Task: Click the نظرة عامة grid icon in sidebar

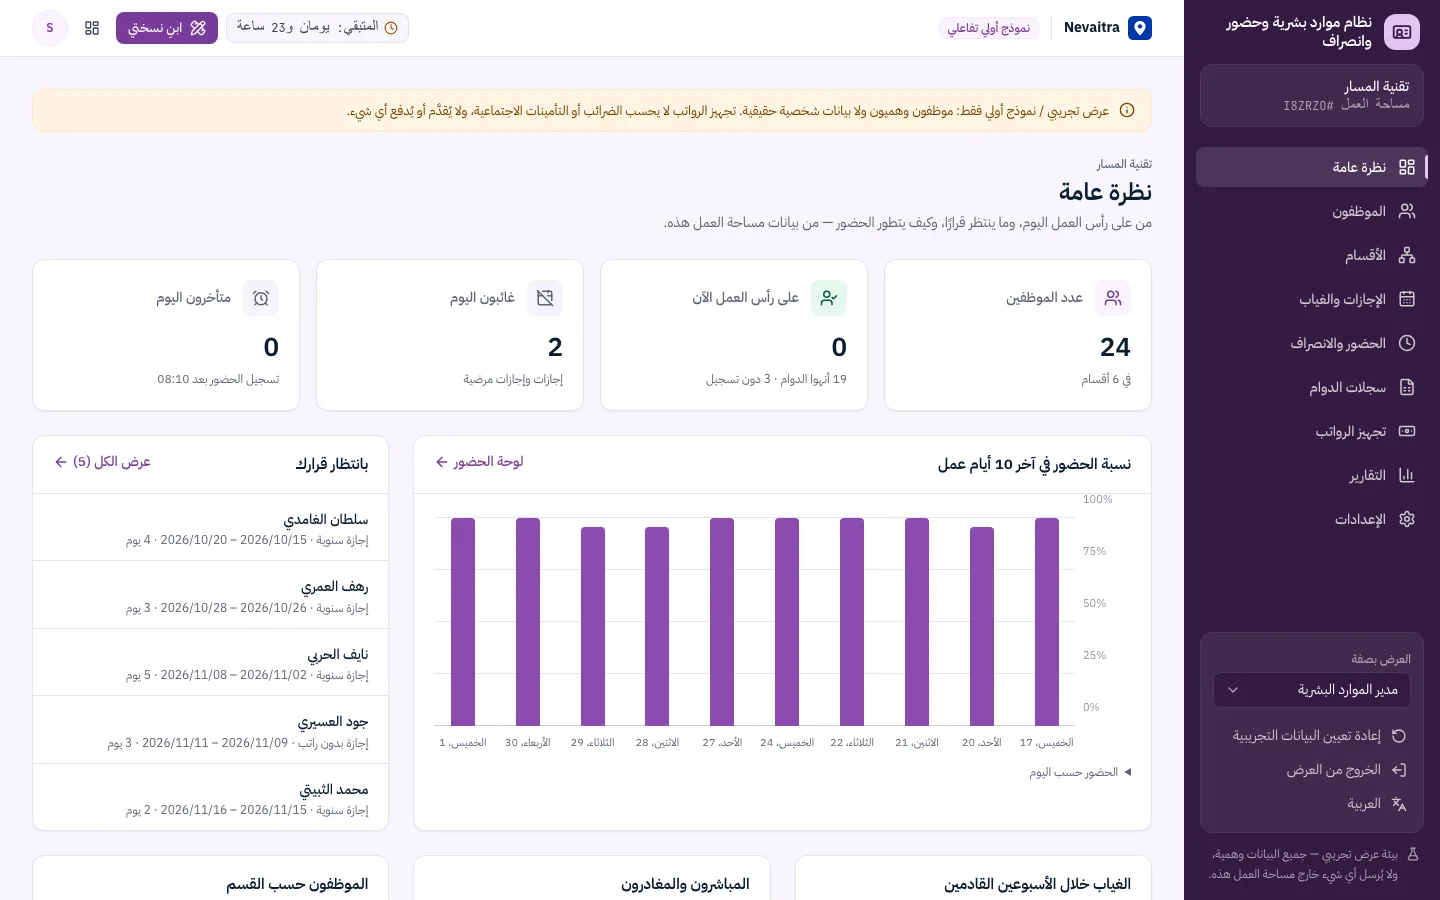Action: [x=1407, y=167]
